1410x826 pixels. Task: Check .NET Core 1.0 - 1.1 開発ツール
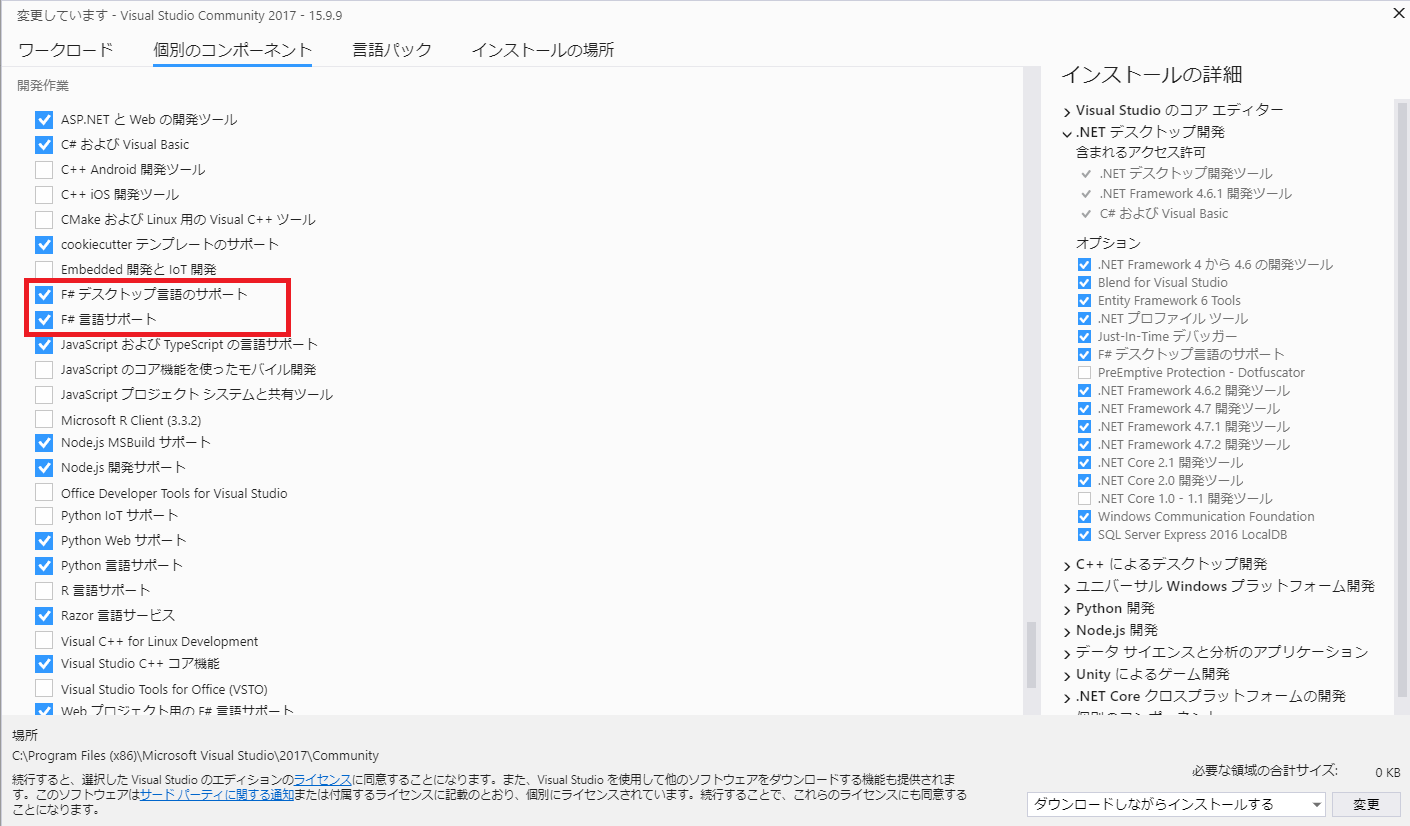coord(1084,498)
